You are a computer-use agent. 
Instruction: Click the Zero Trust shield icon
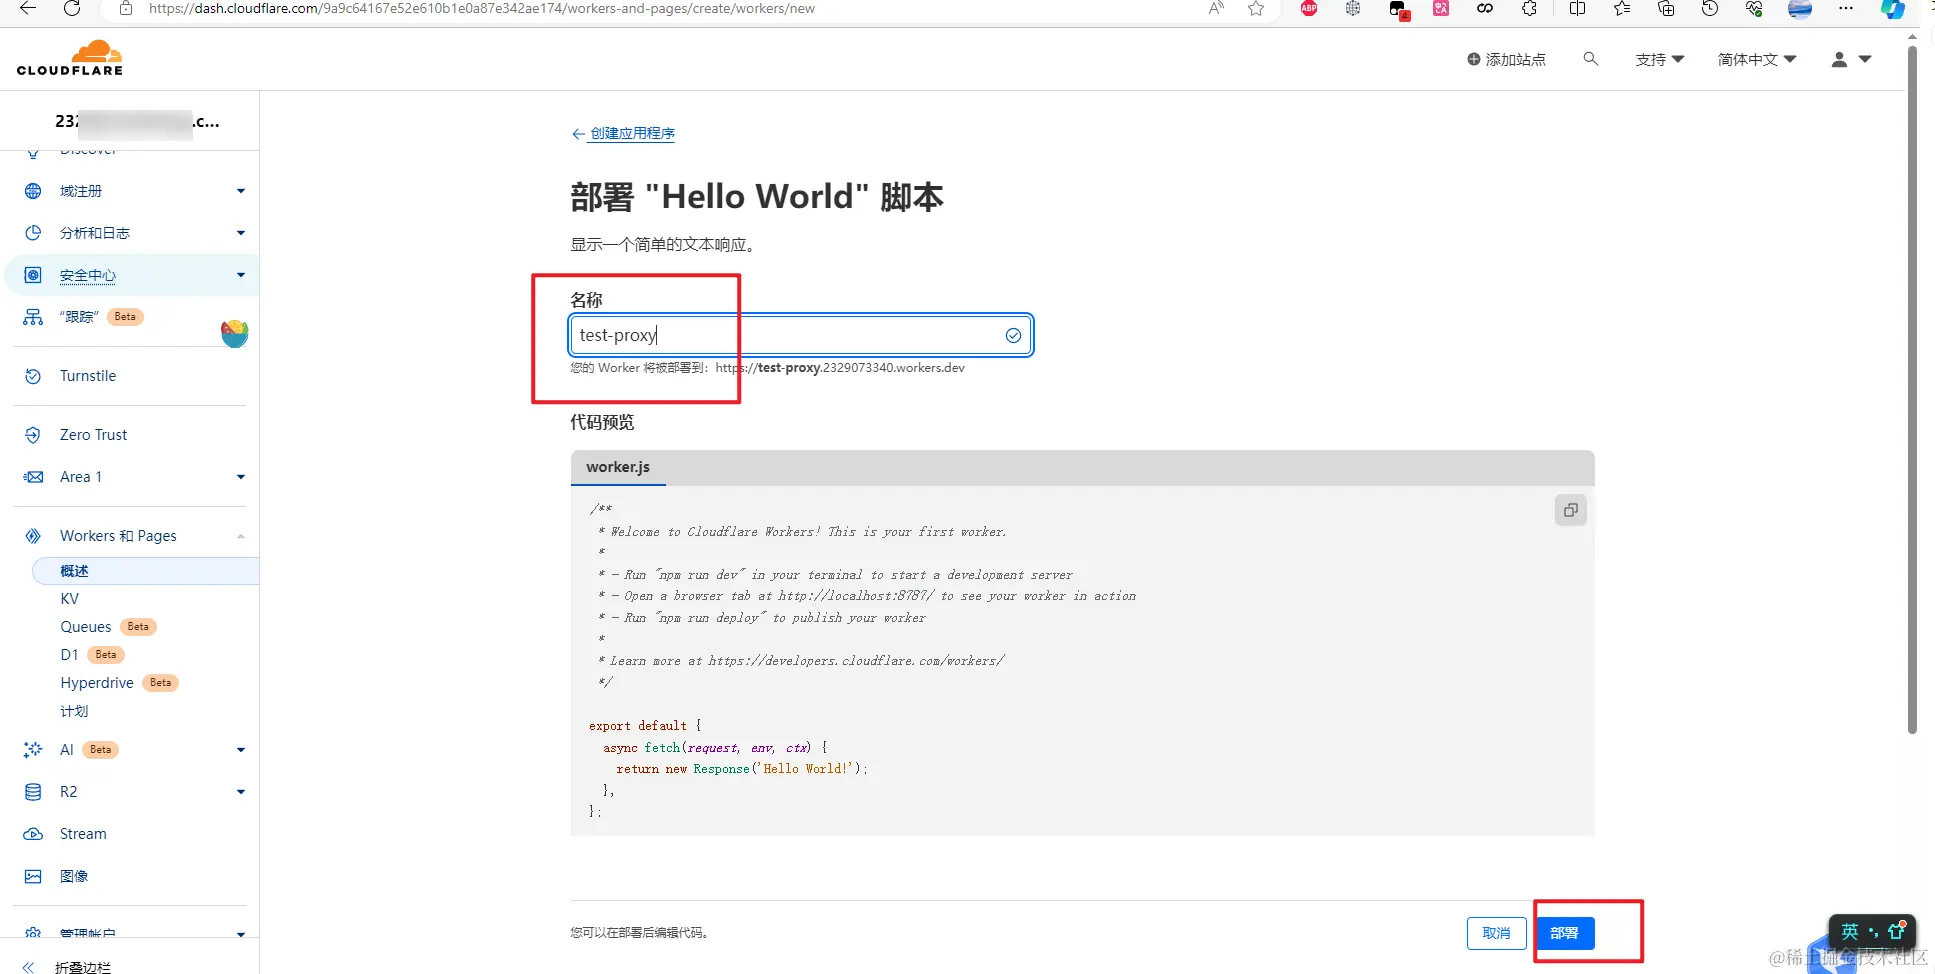[x=33, y=435]
